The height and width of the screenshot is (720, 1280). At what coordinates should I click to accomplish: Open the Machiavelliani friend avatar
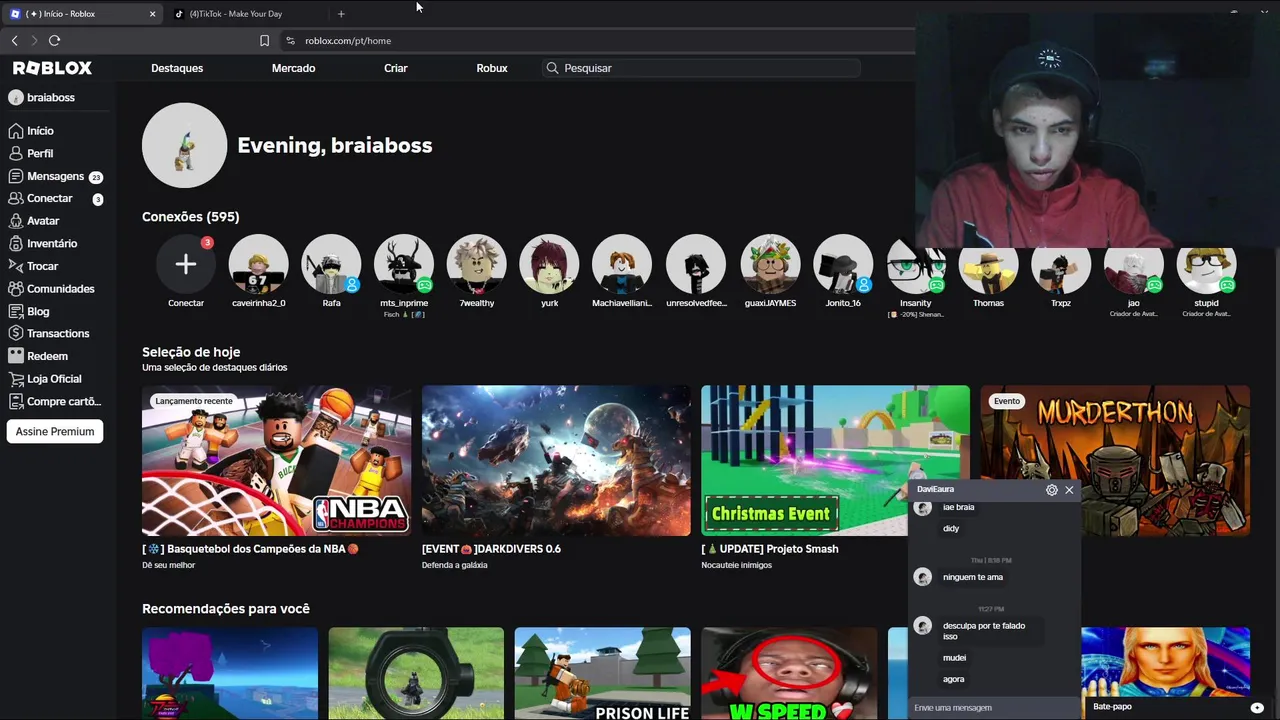(622, 264)
